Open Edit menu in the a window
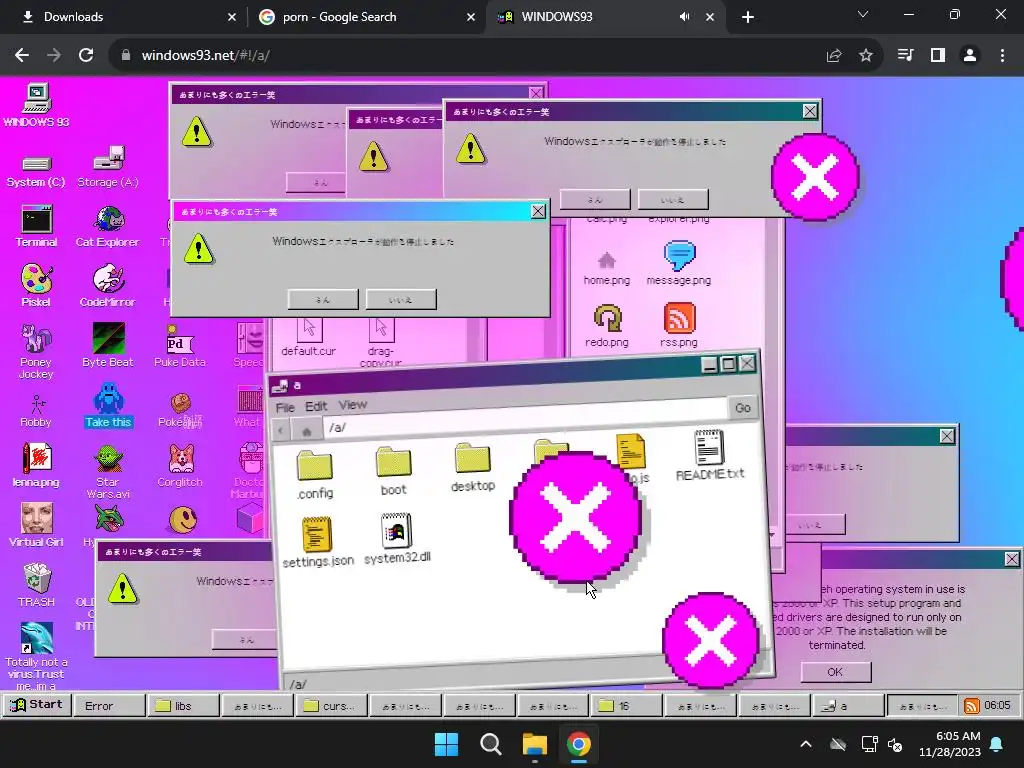 click(x=316, y=406)
